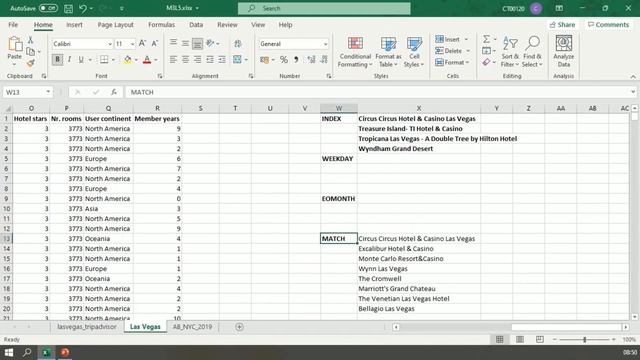Apply the yellow Fill Color swatch

[128, 60]
